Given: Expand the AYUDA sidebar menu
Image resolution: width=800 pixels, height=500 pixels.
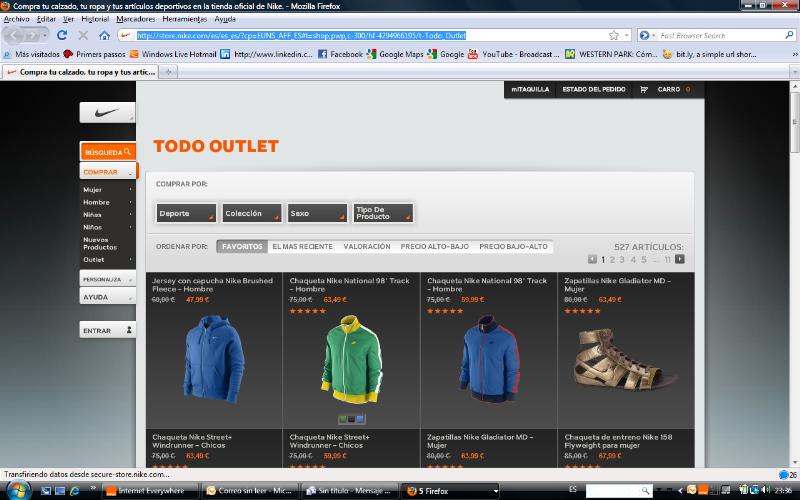Looking at the screenshot, I should (108, 297).
